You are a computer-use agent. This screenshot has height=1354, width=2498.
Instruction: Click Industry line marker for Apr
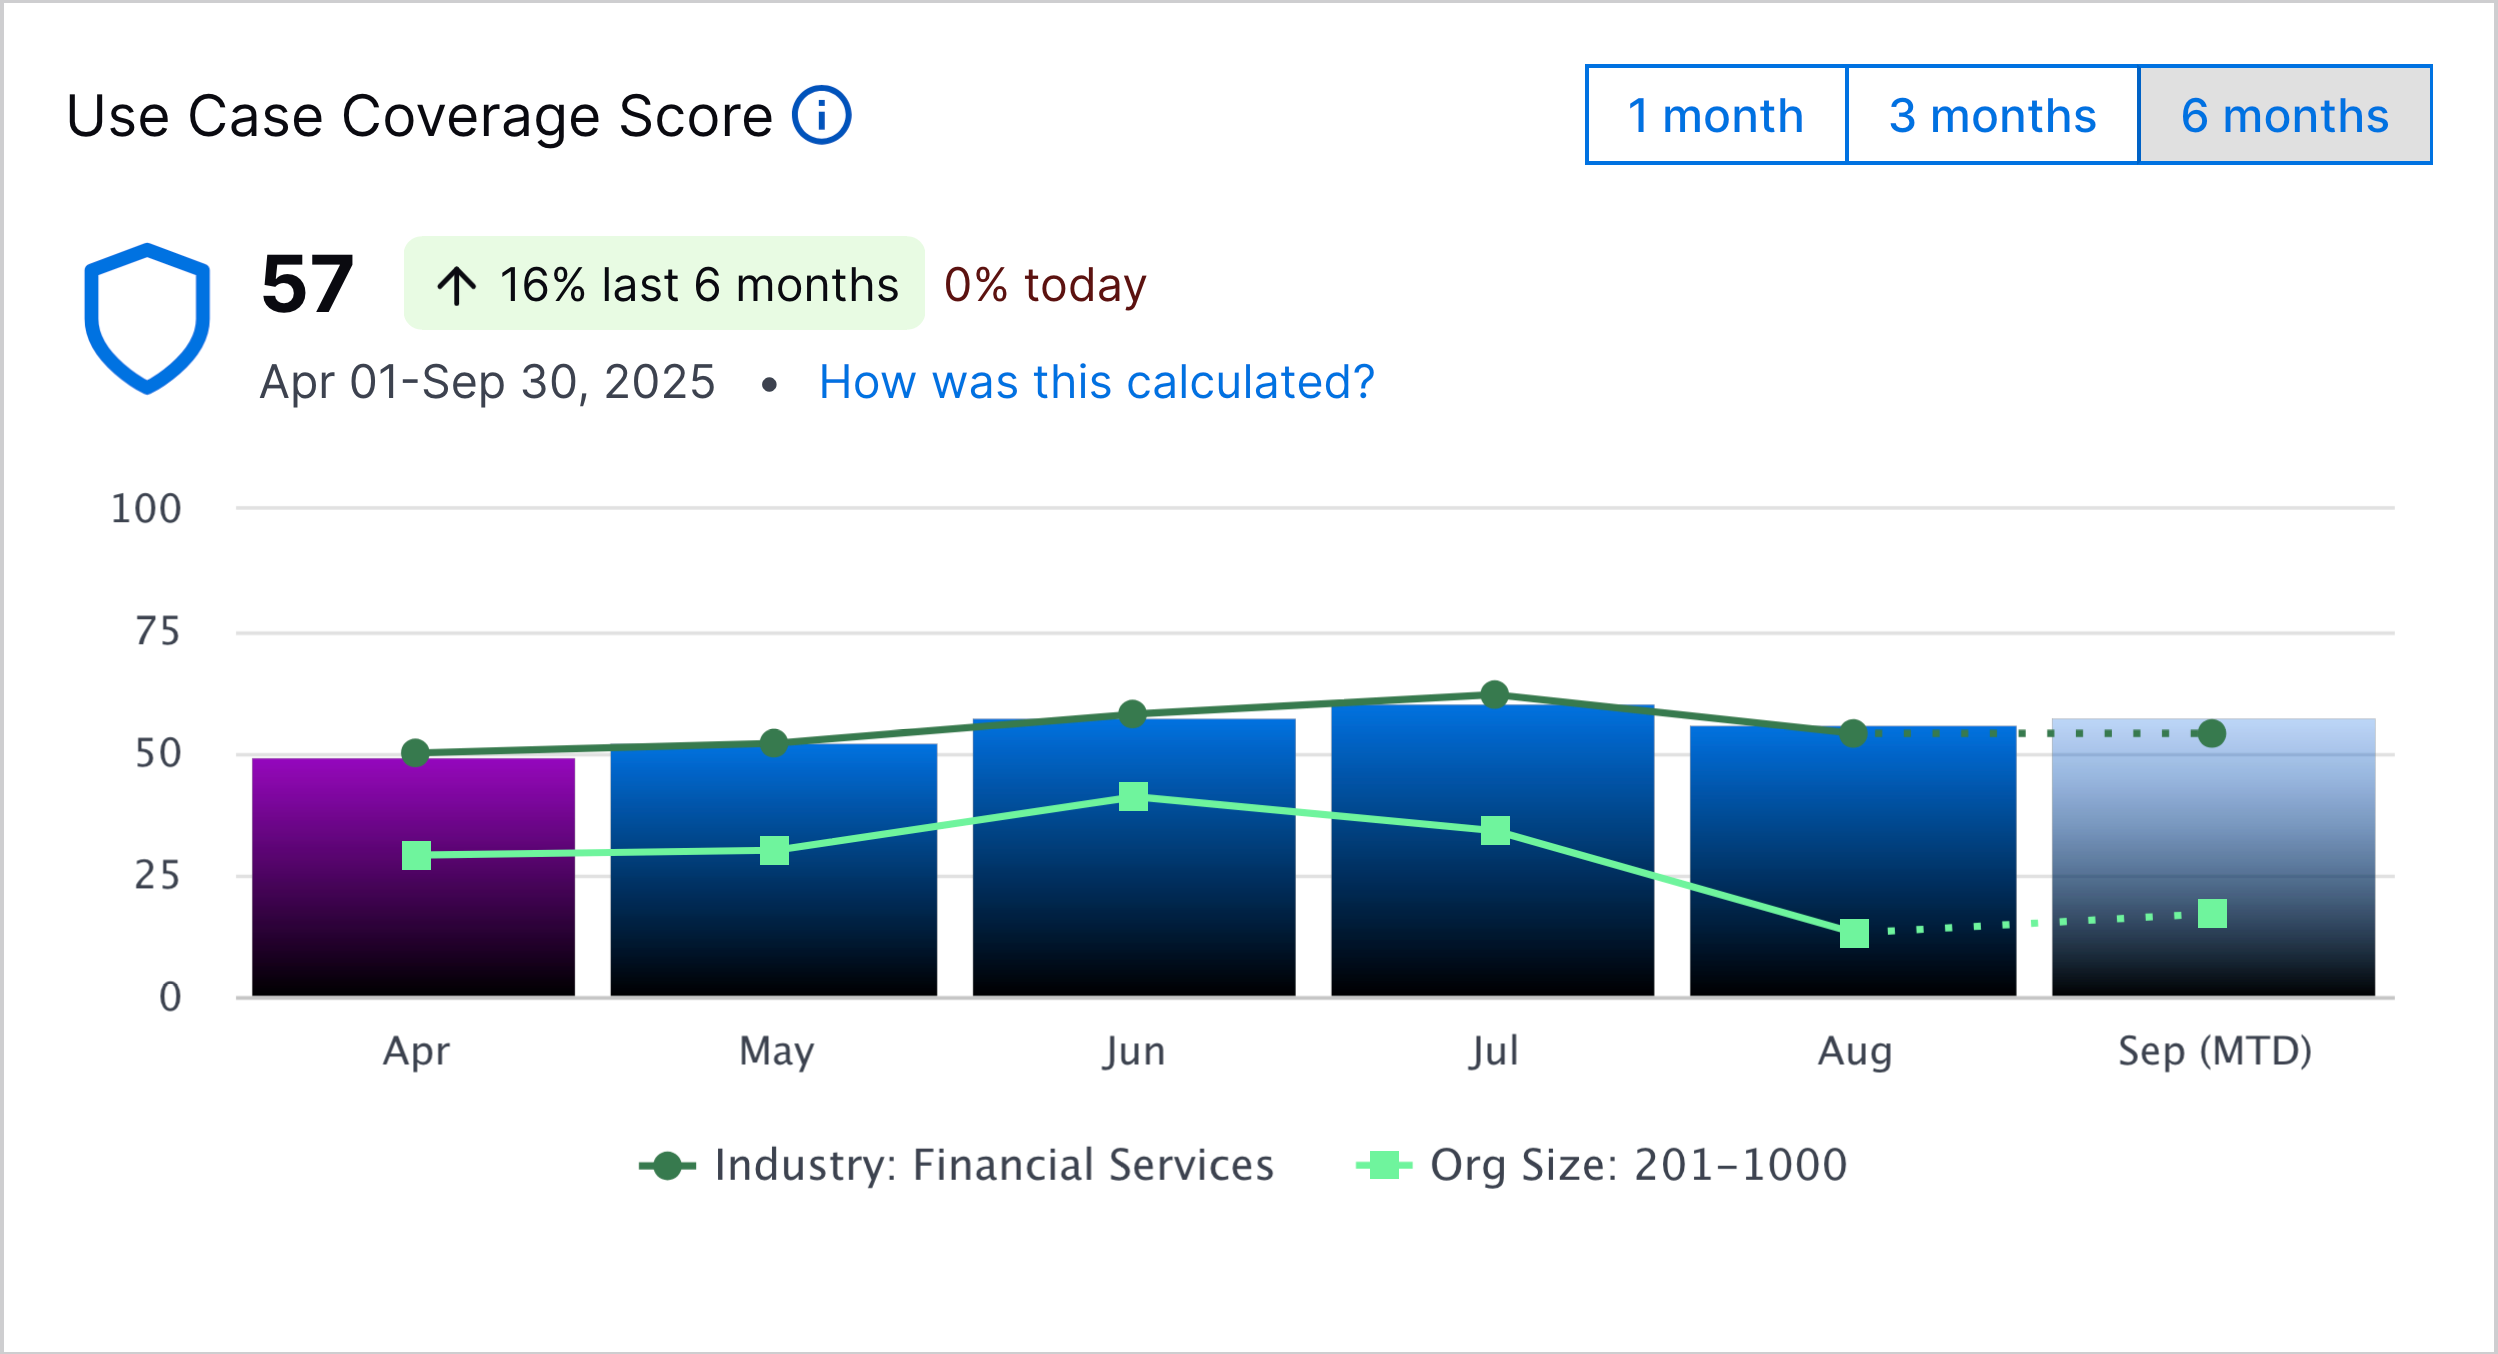click(415, 753)
